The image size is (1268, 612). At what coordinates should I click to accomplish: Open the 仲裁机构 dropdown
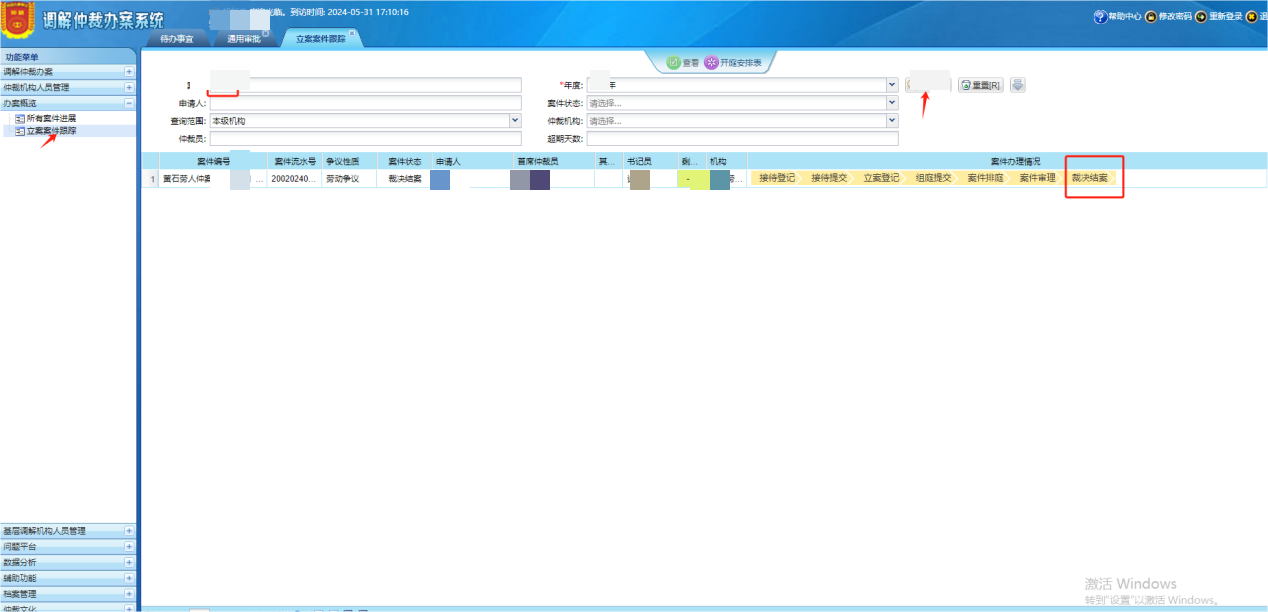click(x=892, y=121)
